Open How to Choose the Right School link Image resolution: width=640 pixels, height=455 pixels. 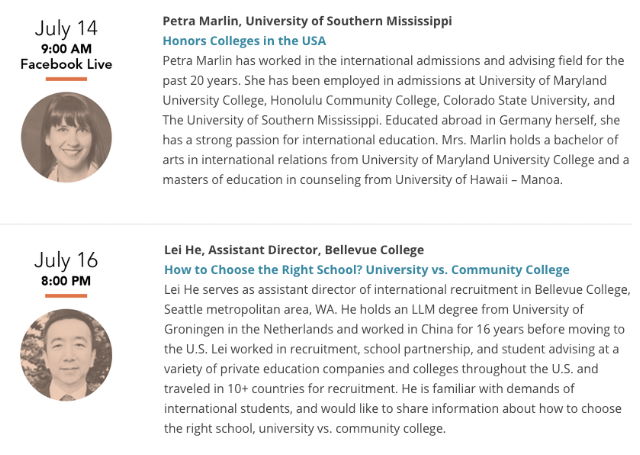(x=367, y=270)
